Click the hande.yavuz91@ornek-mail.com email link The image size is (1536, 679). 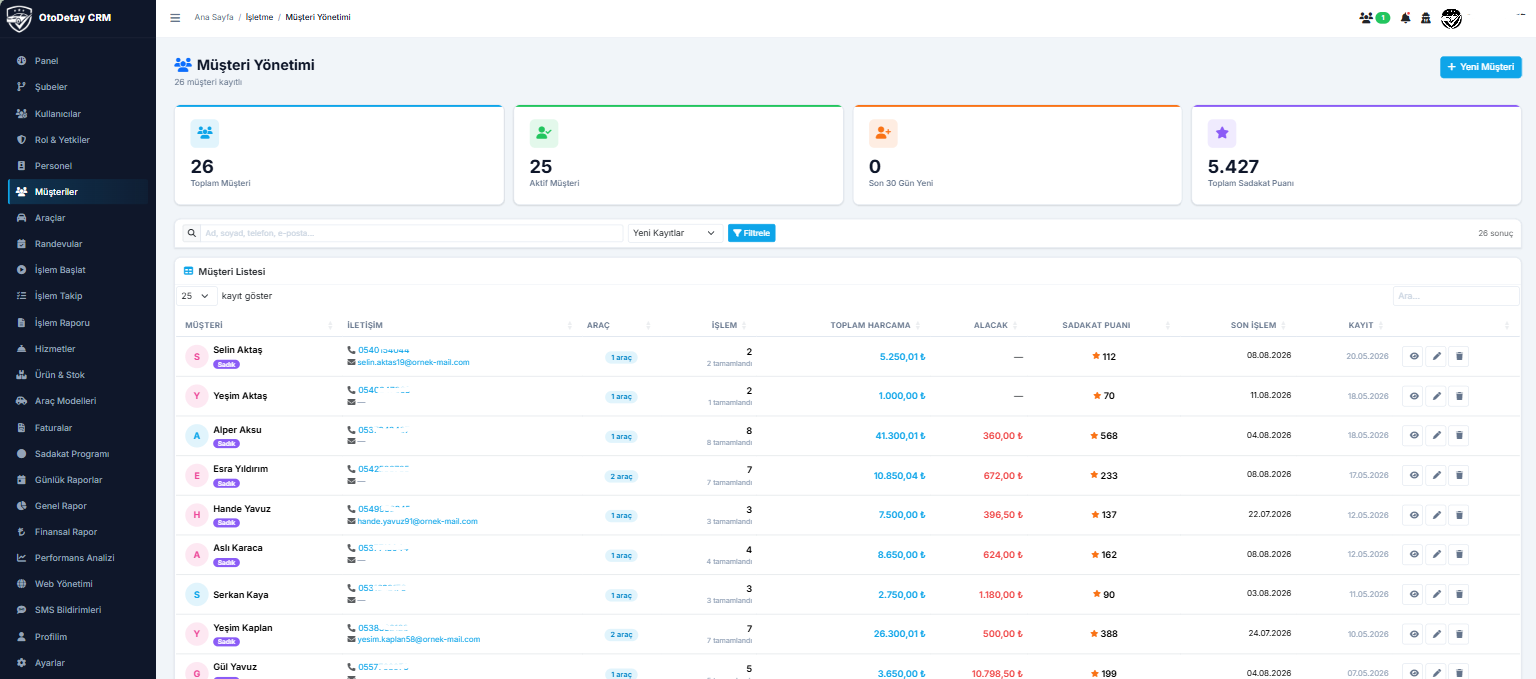(417, 521)
